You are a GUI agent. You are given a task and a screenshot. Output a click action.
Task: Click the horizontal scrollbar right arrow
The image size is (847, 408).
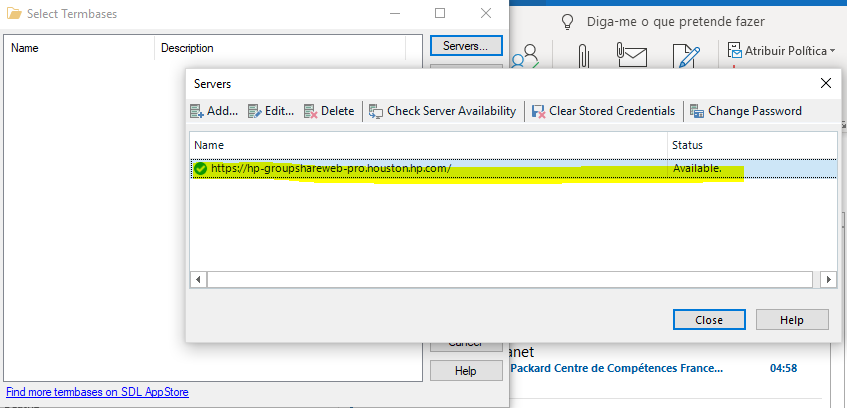click(x=827, y=279)
